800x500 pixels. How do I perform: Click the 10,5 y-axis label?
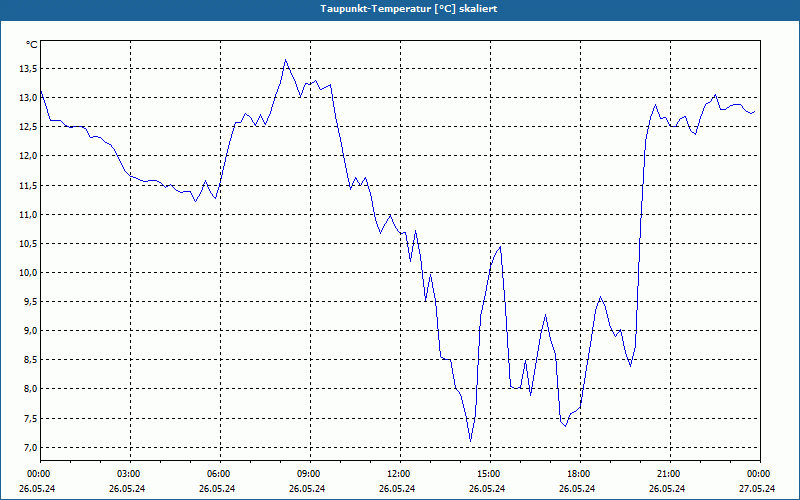(28, 244)
